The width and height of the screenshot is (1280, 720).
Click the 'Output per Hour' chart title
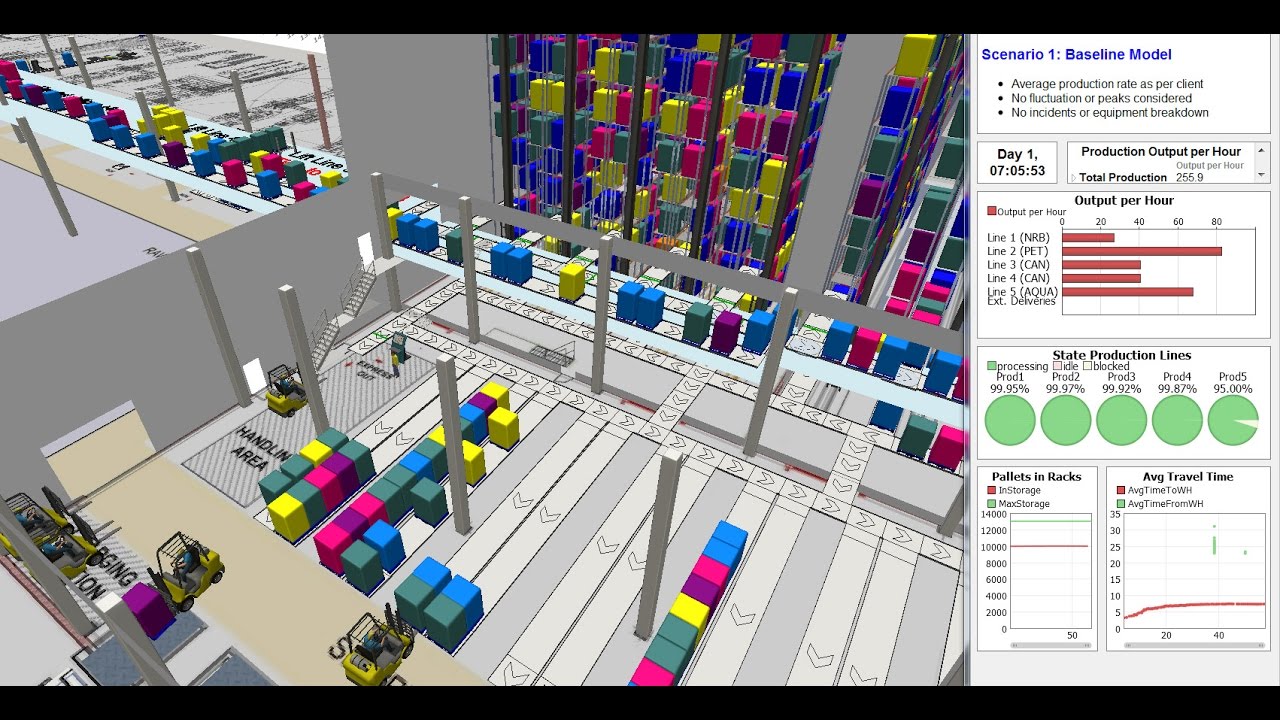(x=1123, y=200)
